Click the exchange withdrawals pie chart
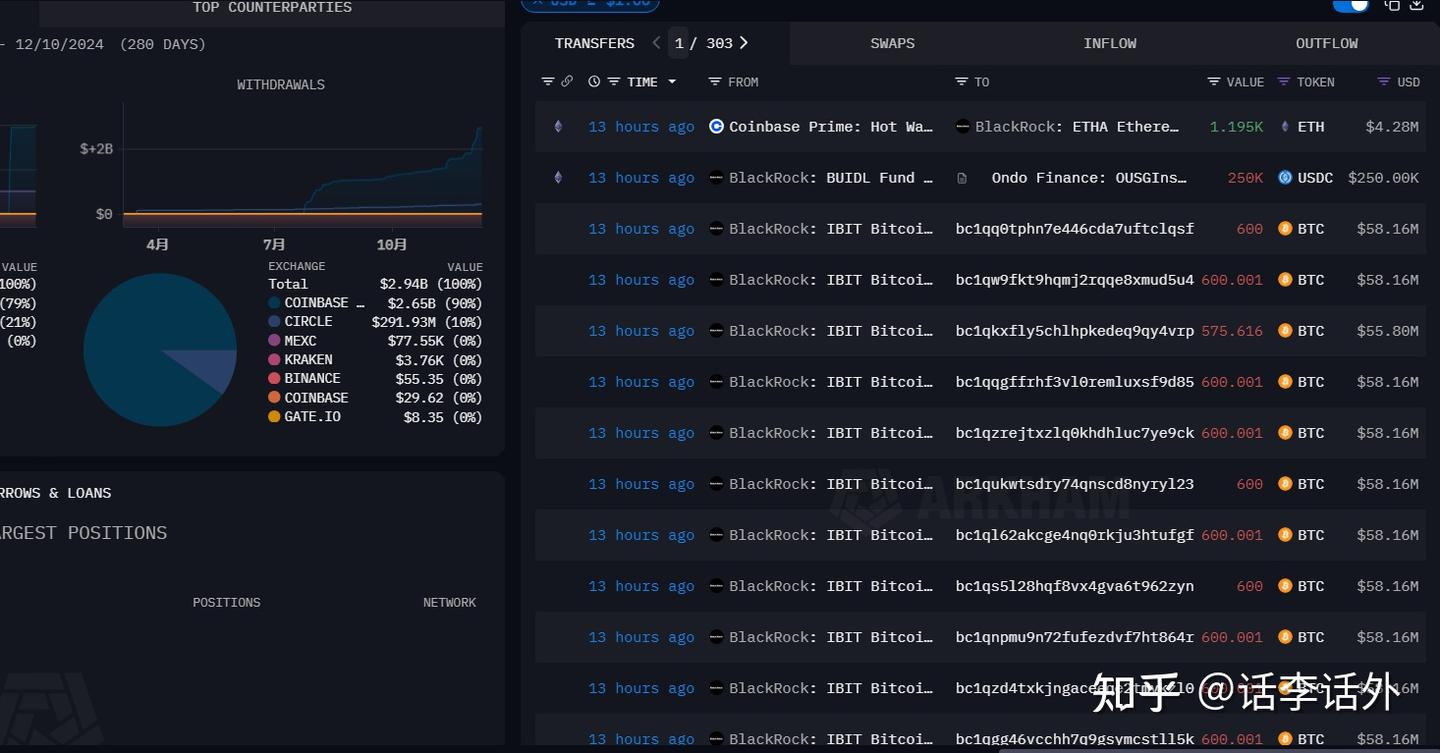Viewport: 1440px width, 753px height. (160, 350)
